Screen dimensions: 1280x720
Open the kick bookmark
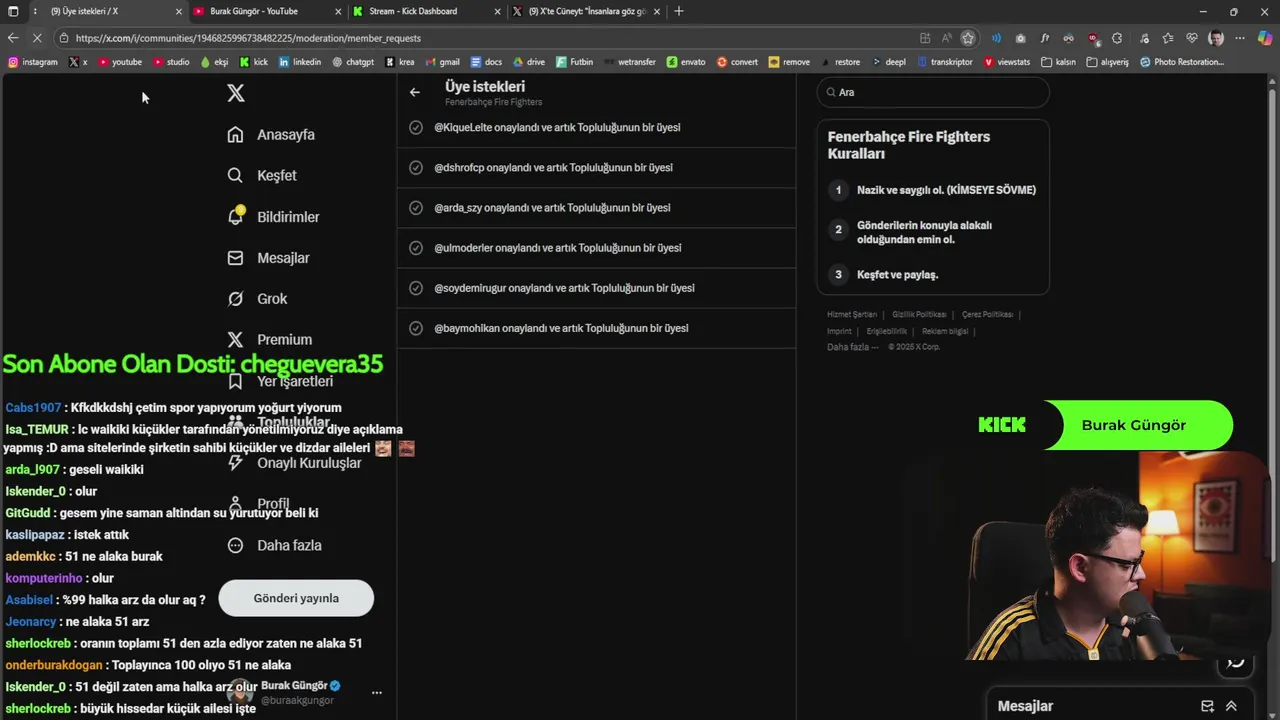click(254, 62)
